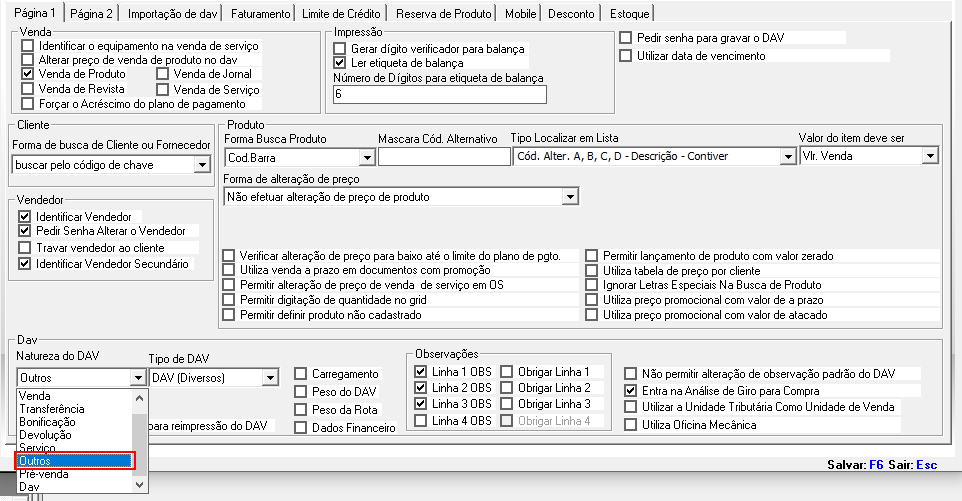Enable Utilizar data de vencimento

coord(625,56)
